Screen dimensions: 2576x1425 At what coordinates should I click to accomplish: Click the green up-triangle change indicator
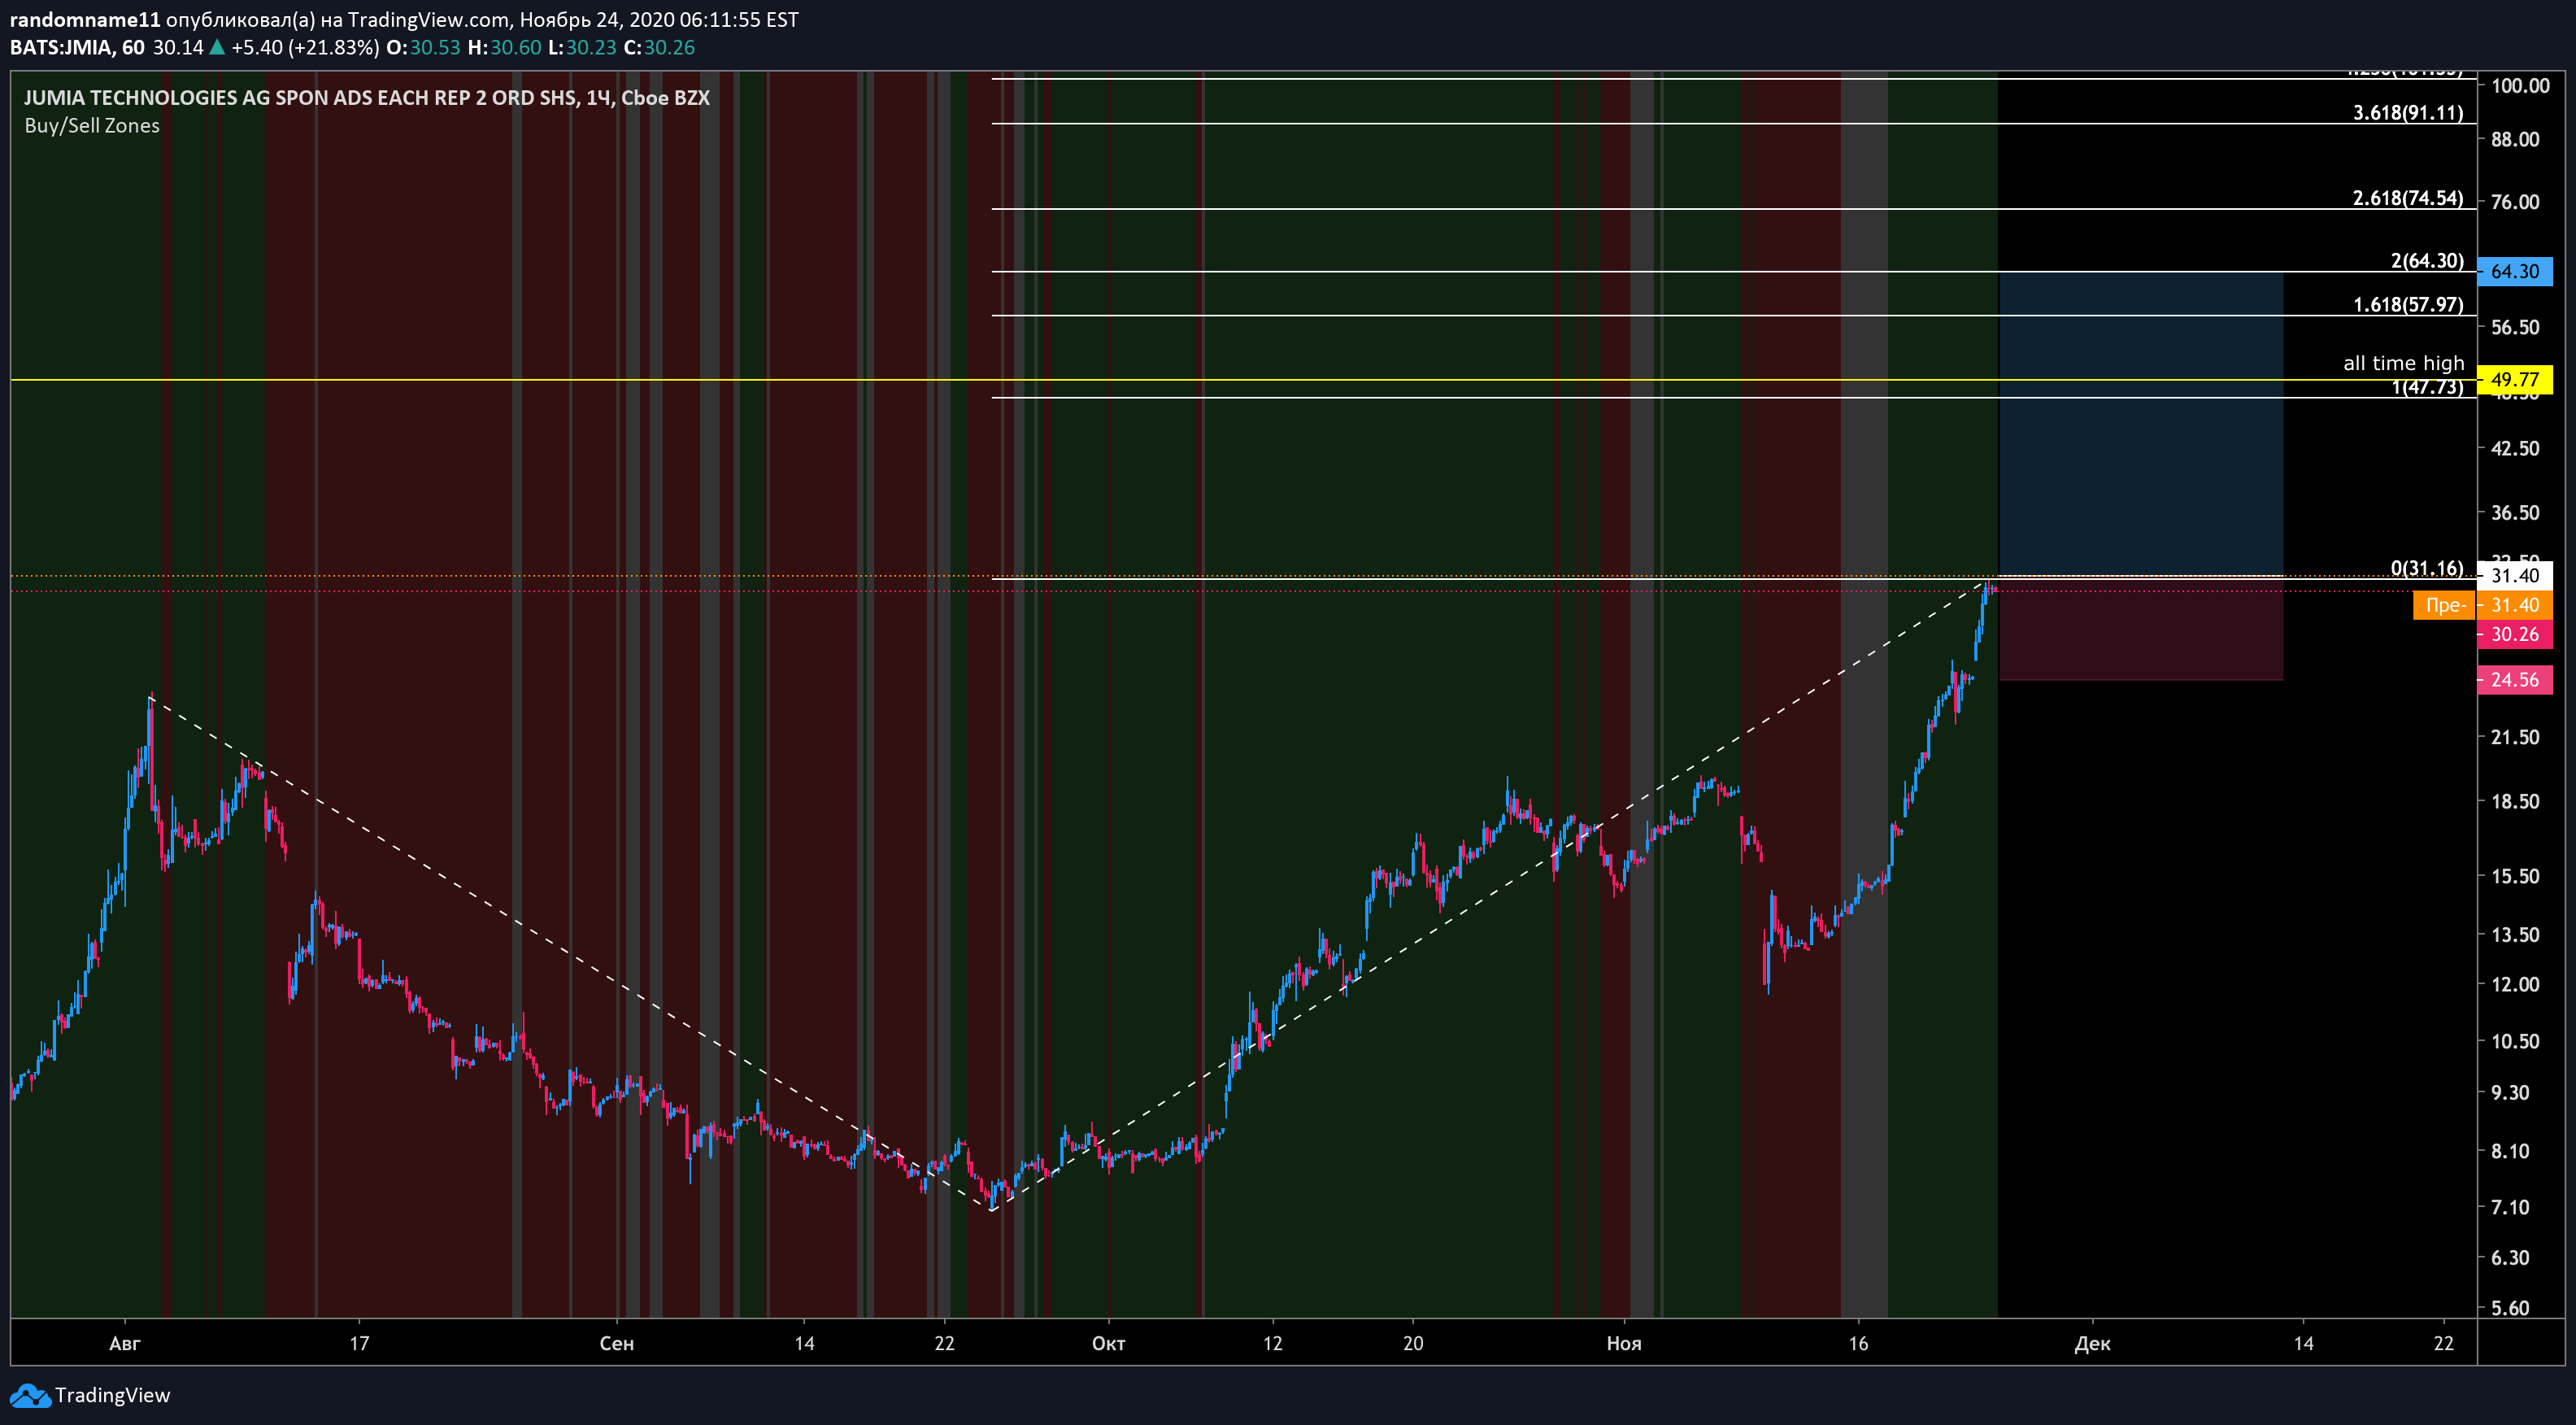[217, 47]
